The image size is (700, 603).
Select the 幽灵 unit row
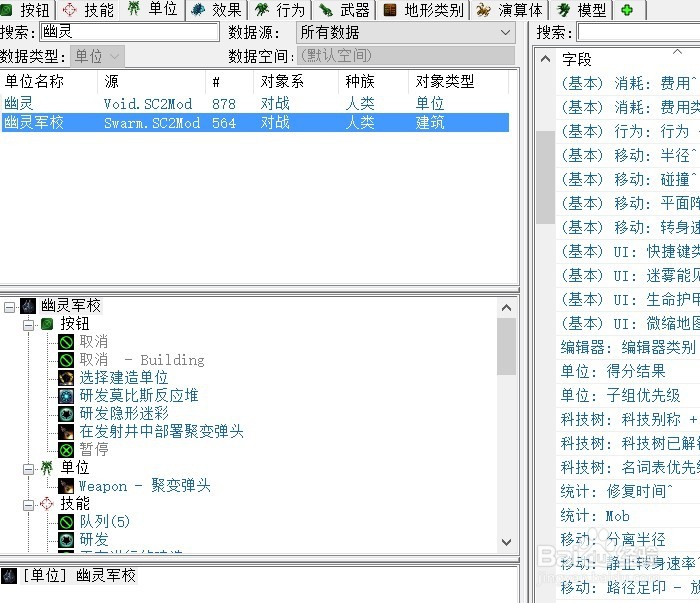coord(254,104)
